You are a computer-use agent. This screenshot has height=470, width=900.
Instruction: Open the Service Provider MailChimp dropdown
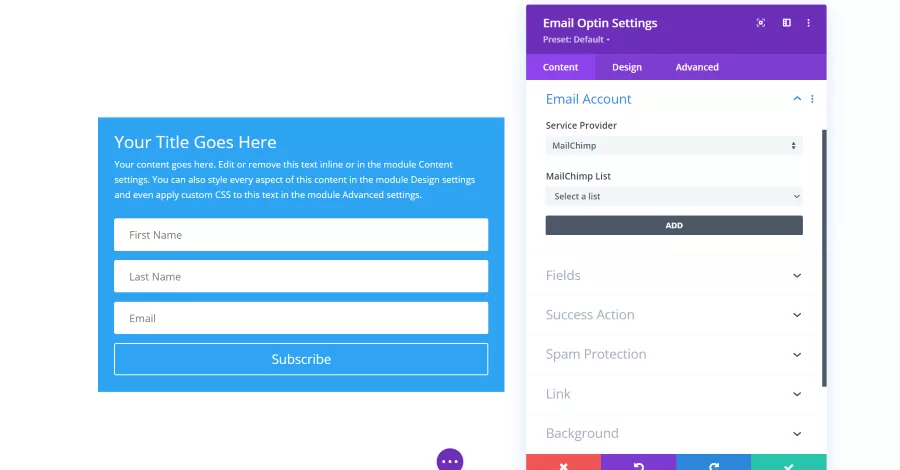674,146
